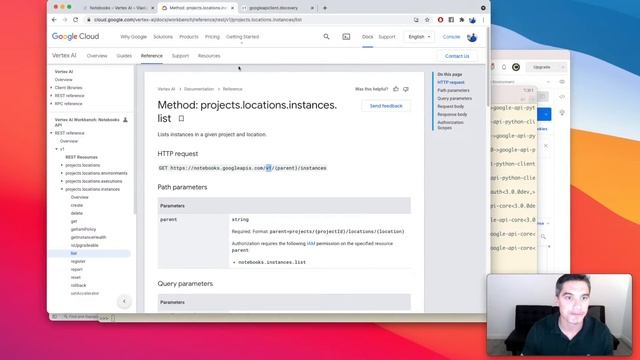Select the create method in sidebar
The width and height of the screenshot is (640, 360).
click(77, 205)
